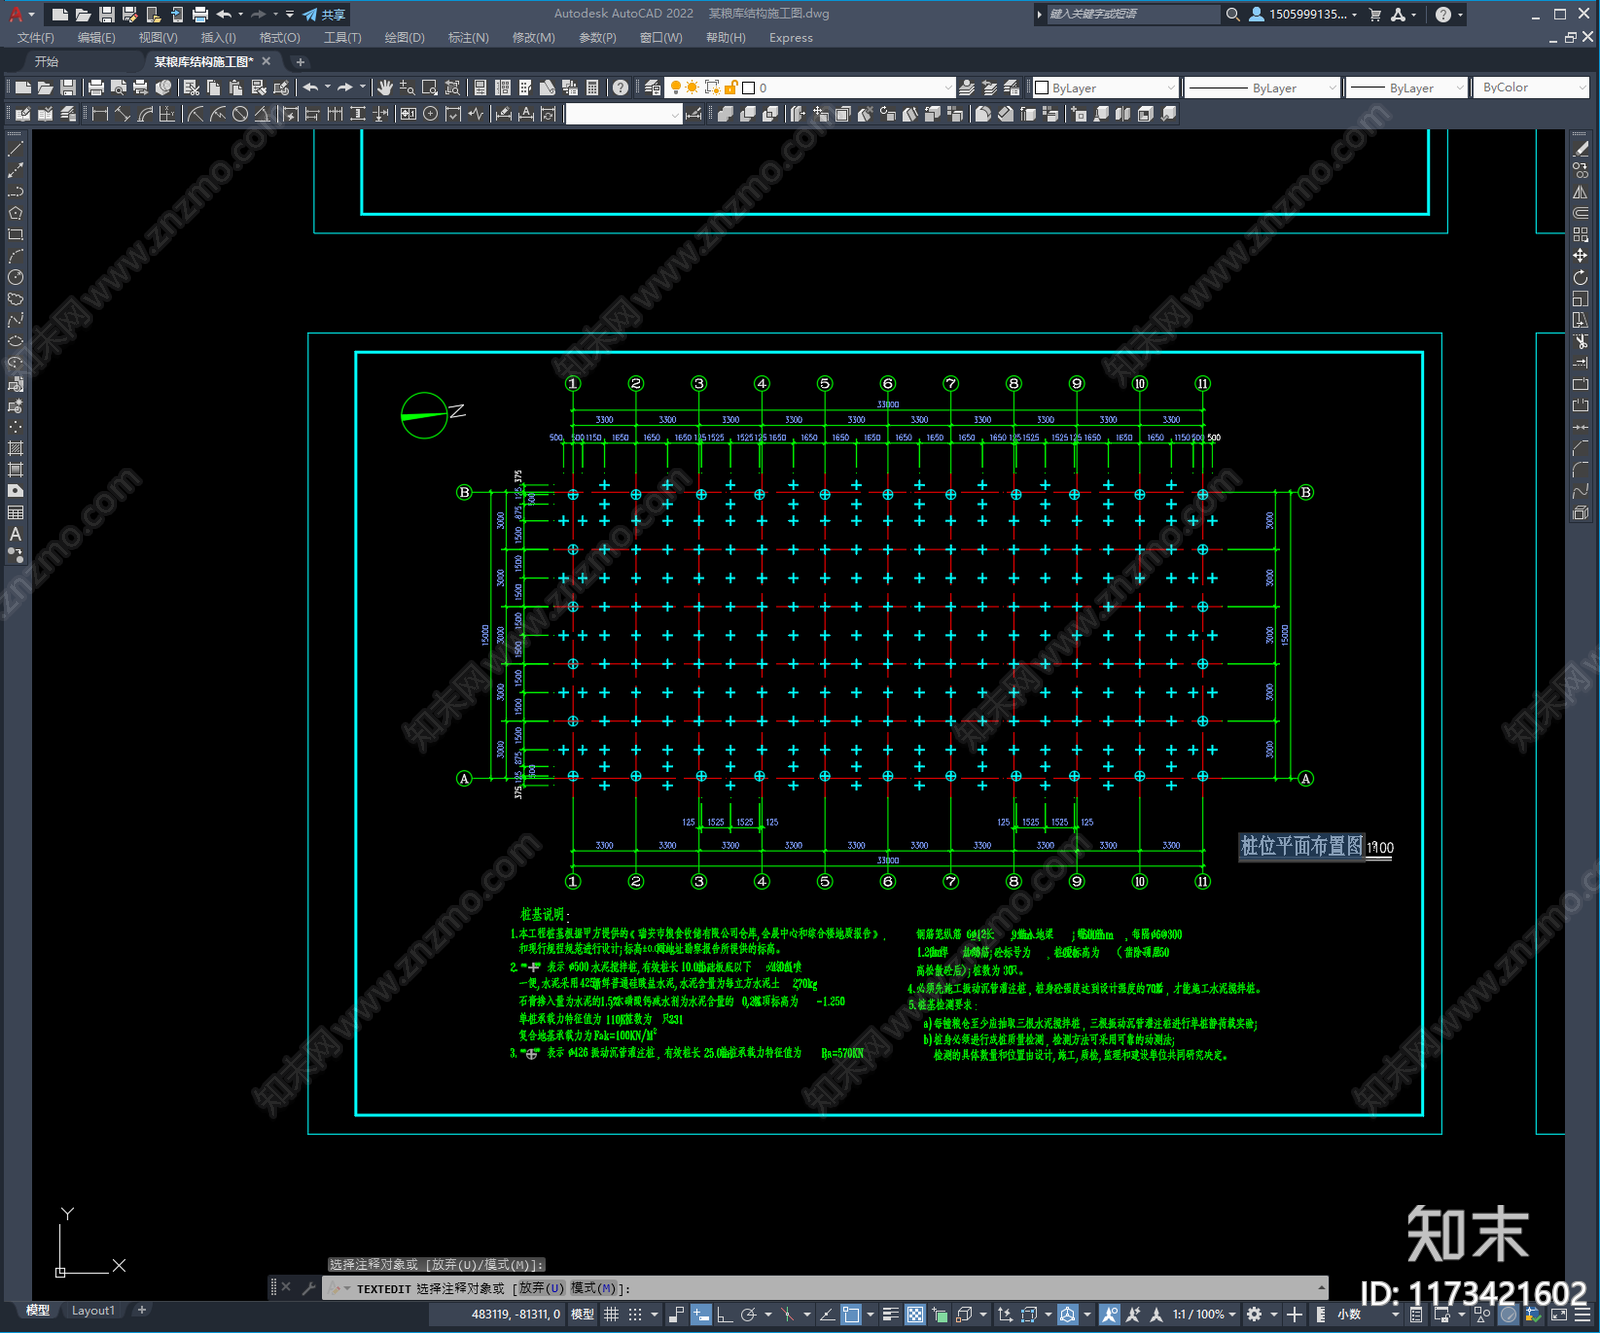The width and height of the screenshot is (1600, 1333).
Task: Open the ByColor plot style dropdown
Action: tap(1531, 88)
